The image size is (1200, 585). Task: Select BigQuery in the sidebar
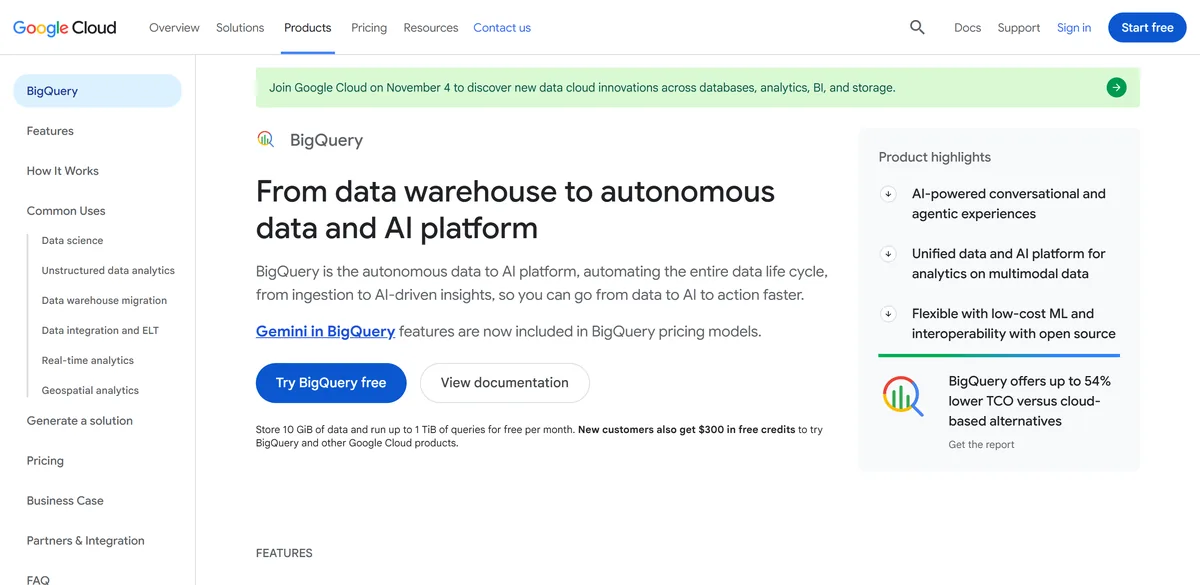pyautogui.click(x=97, y=91)
